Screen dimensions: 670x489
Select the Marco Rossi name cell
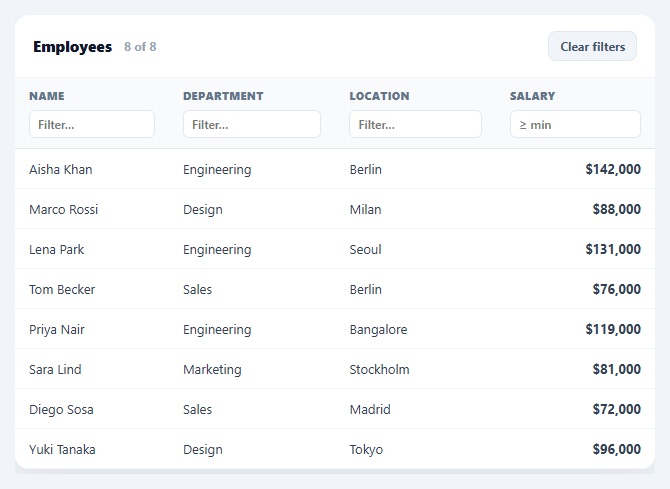64,209
